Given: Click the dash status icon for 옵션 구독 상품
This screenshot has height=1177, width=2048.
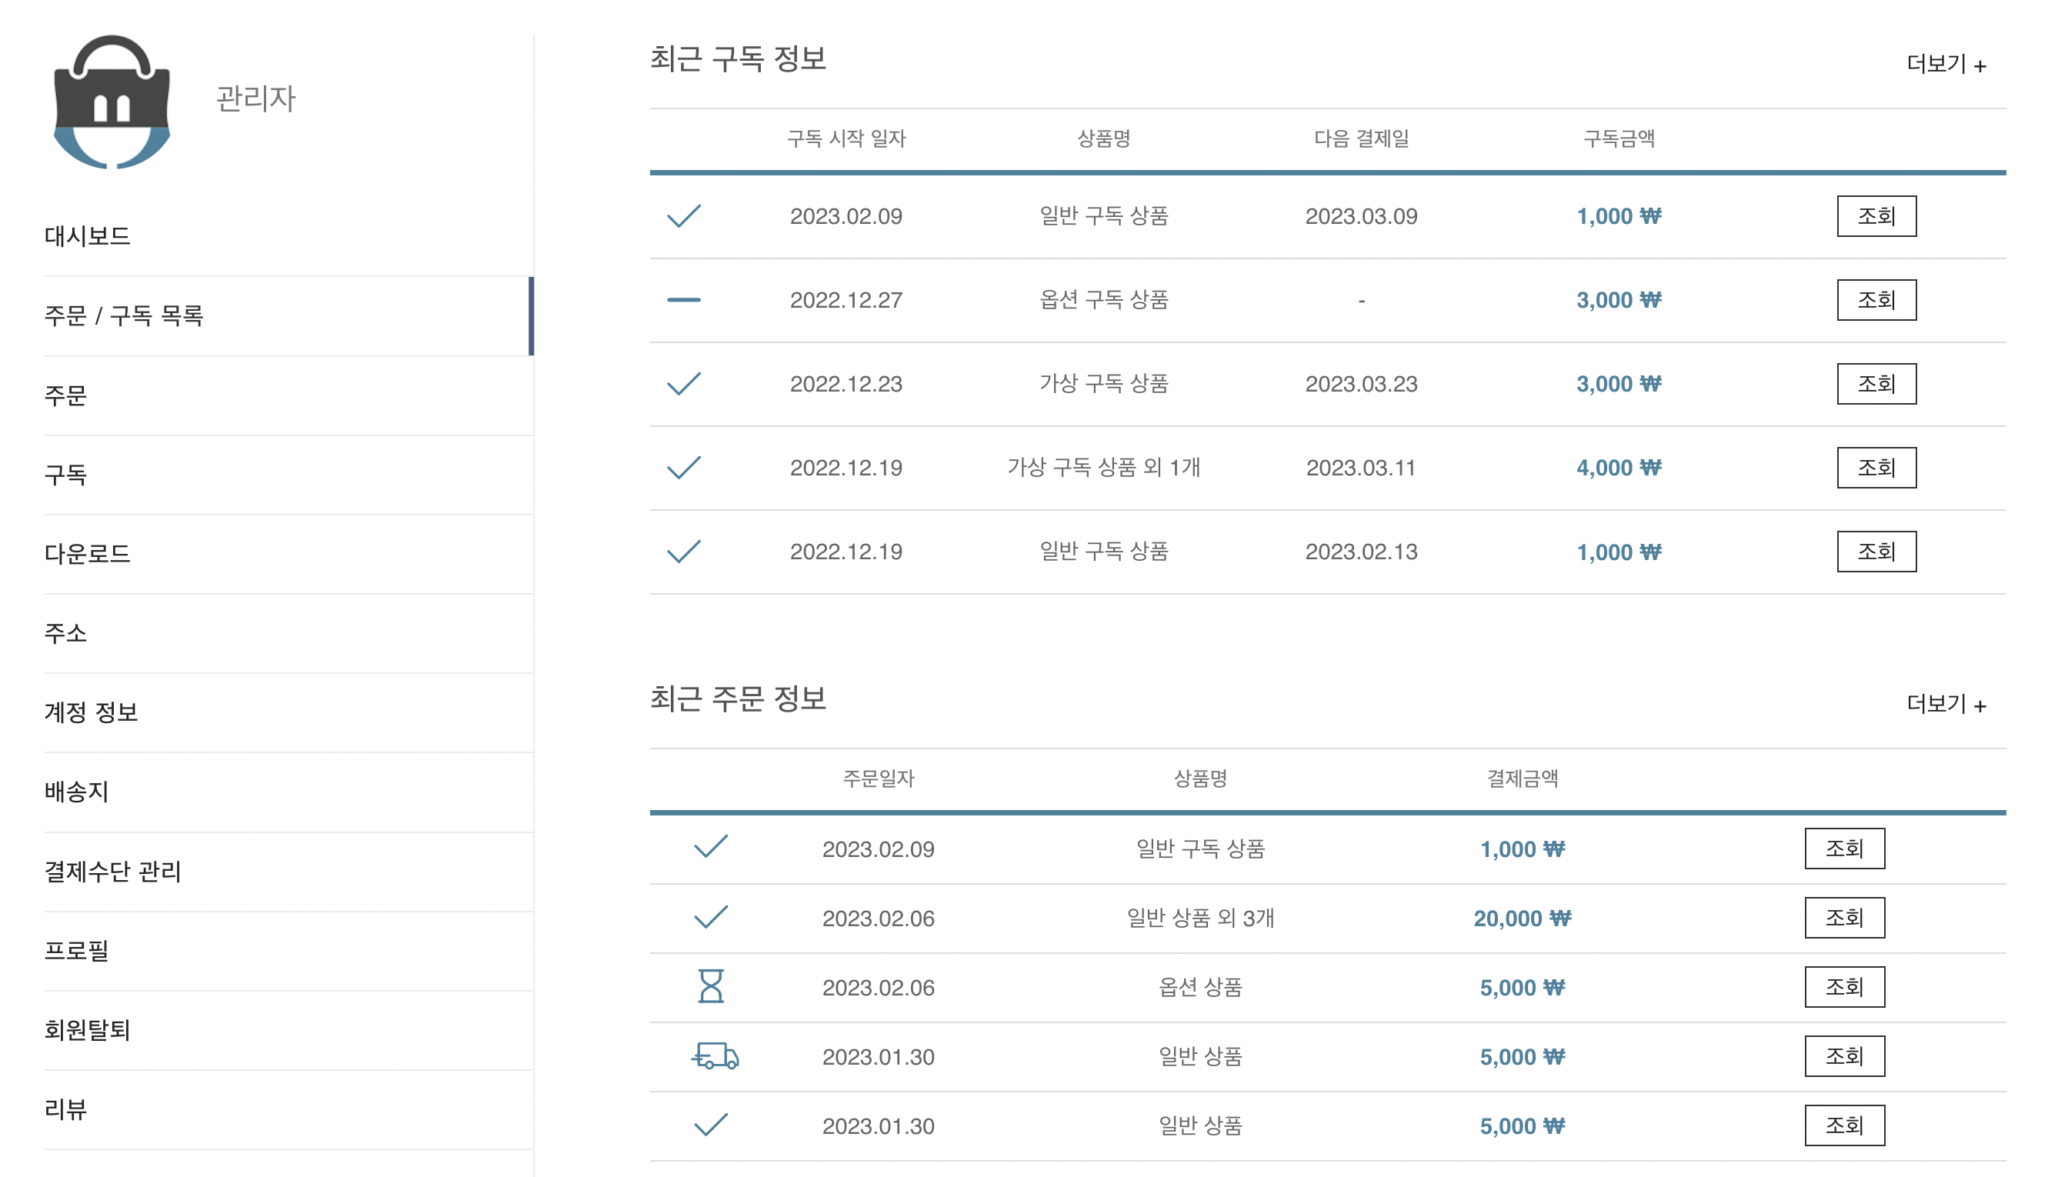Looking at the screenshot, I should coord(684,300).
